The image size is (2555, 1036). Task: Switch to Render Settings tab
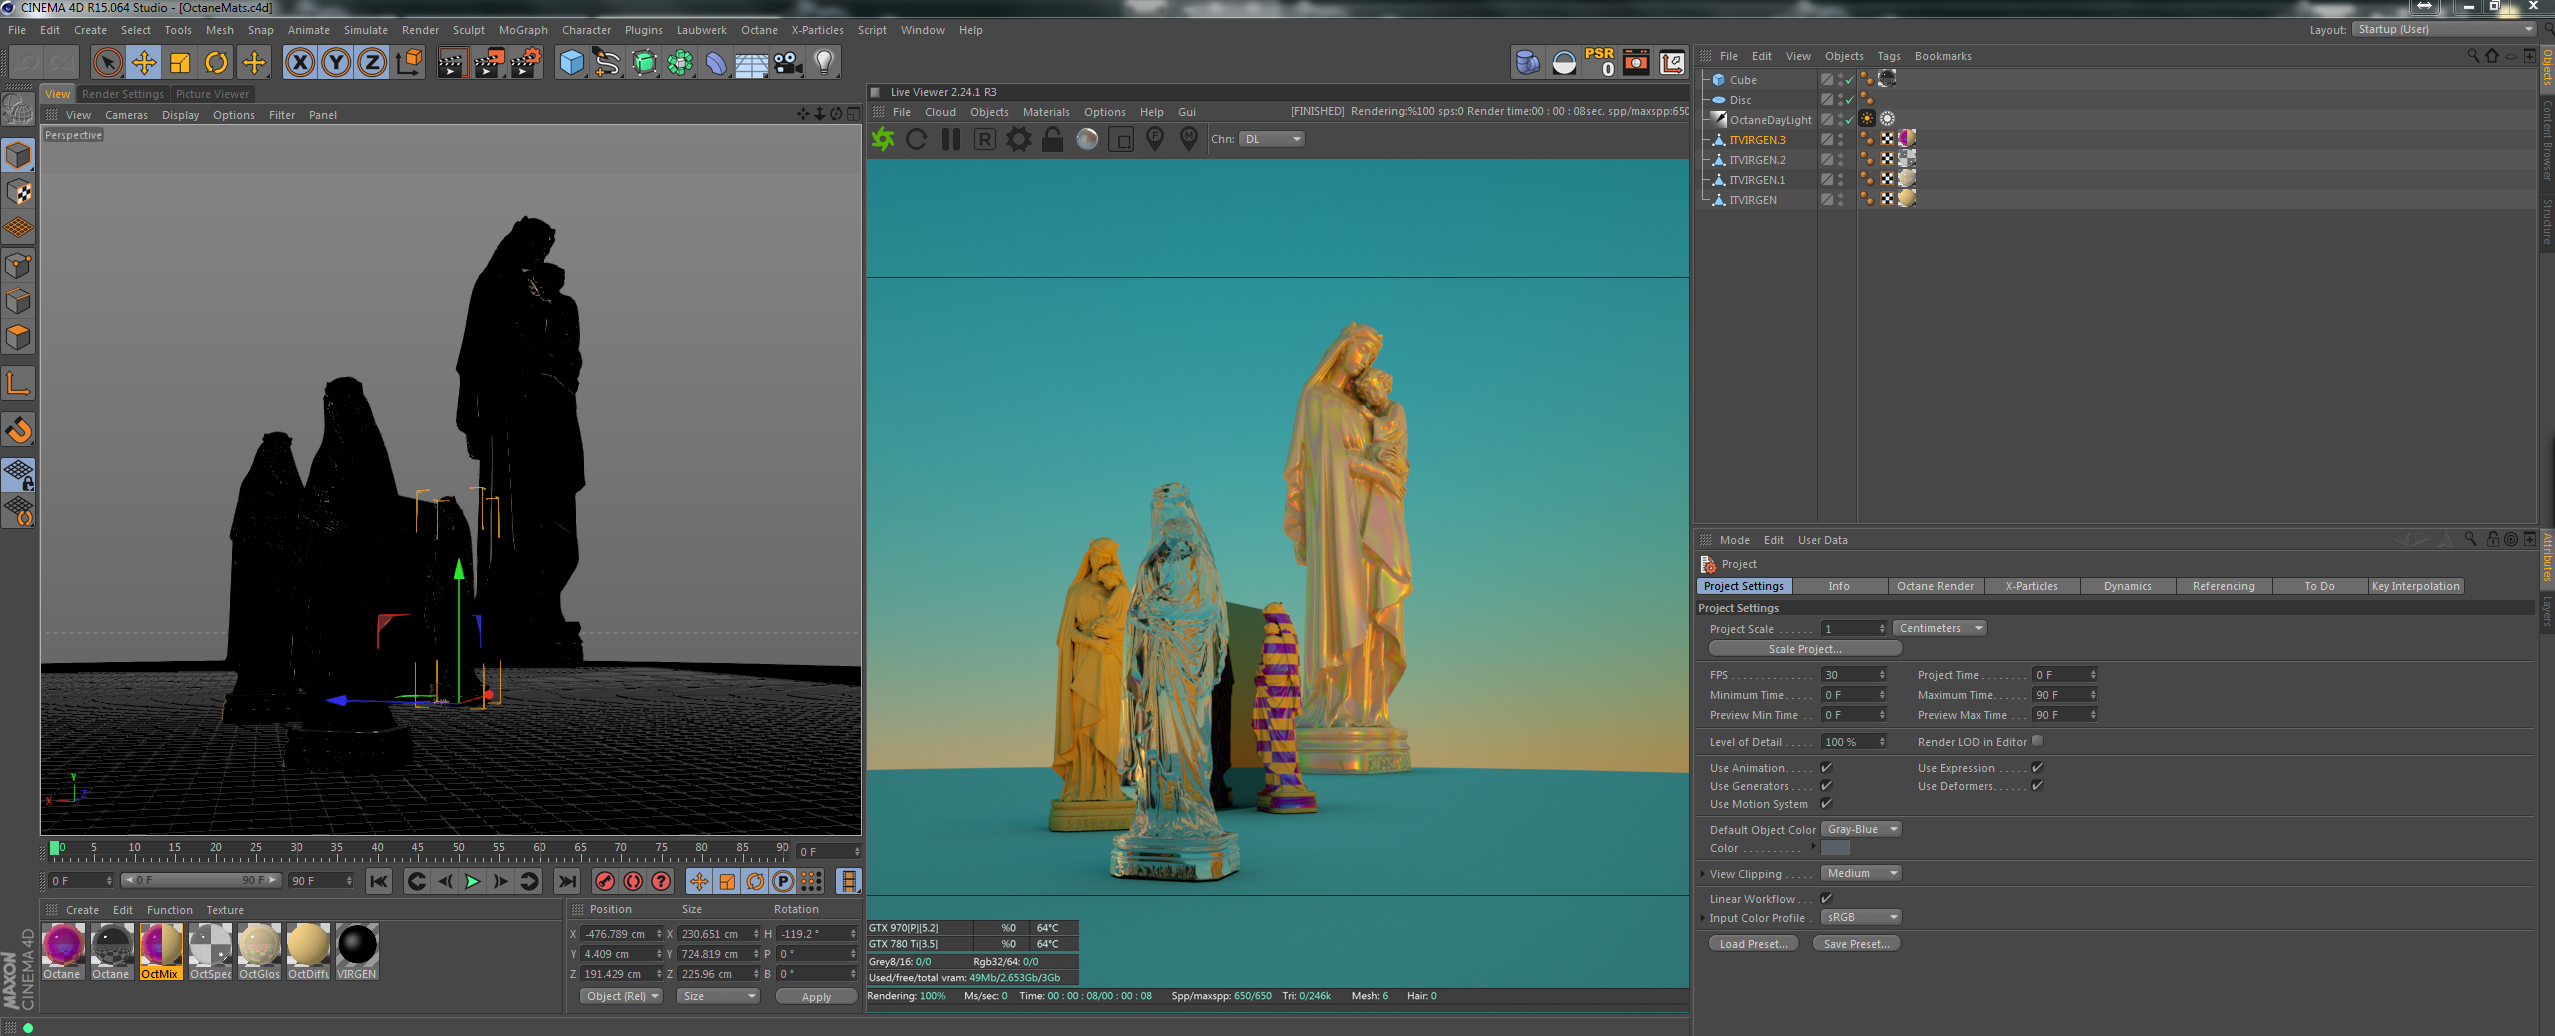[122, 94]
